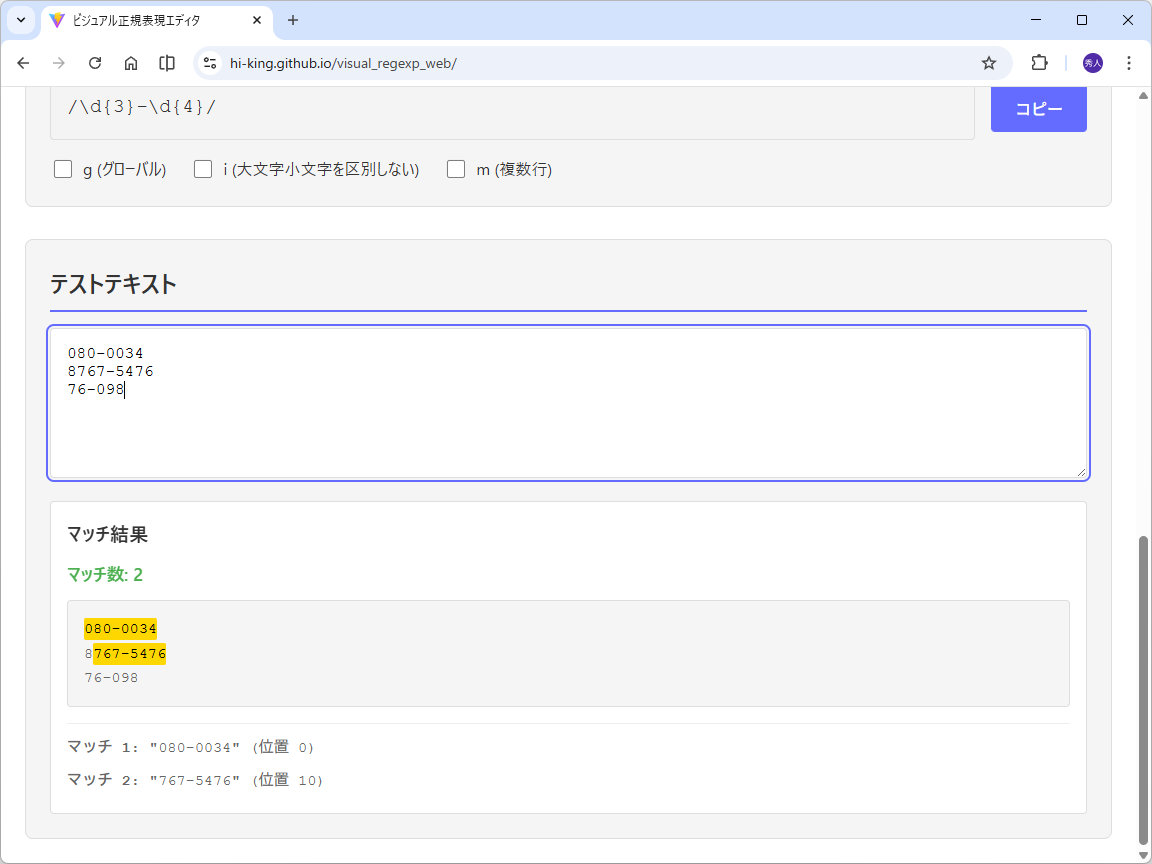This screenshot has height=864, width=1152.
Task: Open Chrome's three-dot menu
Action: [1129, 62]
